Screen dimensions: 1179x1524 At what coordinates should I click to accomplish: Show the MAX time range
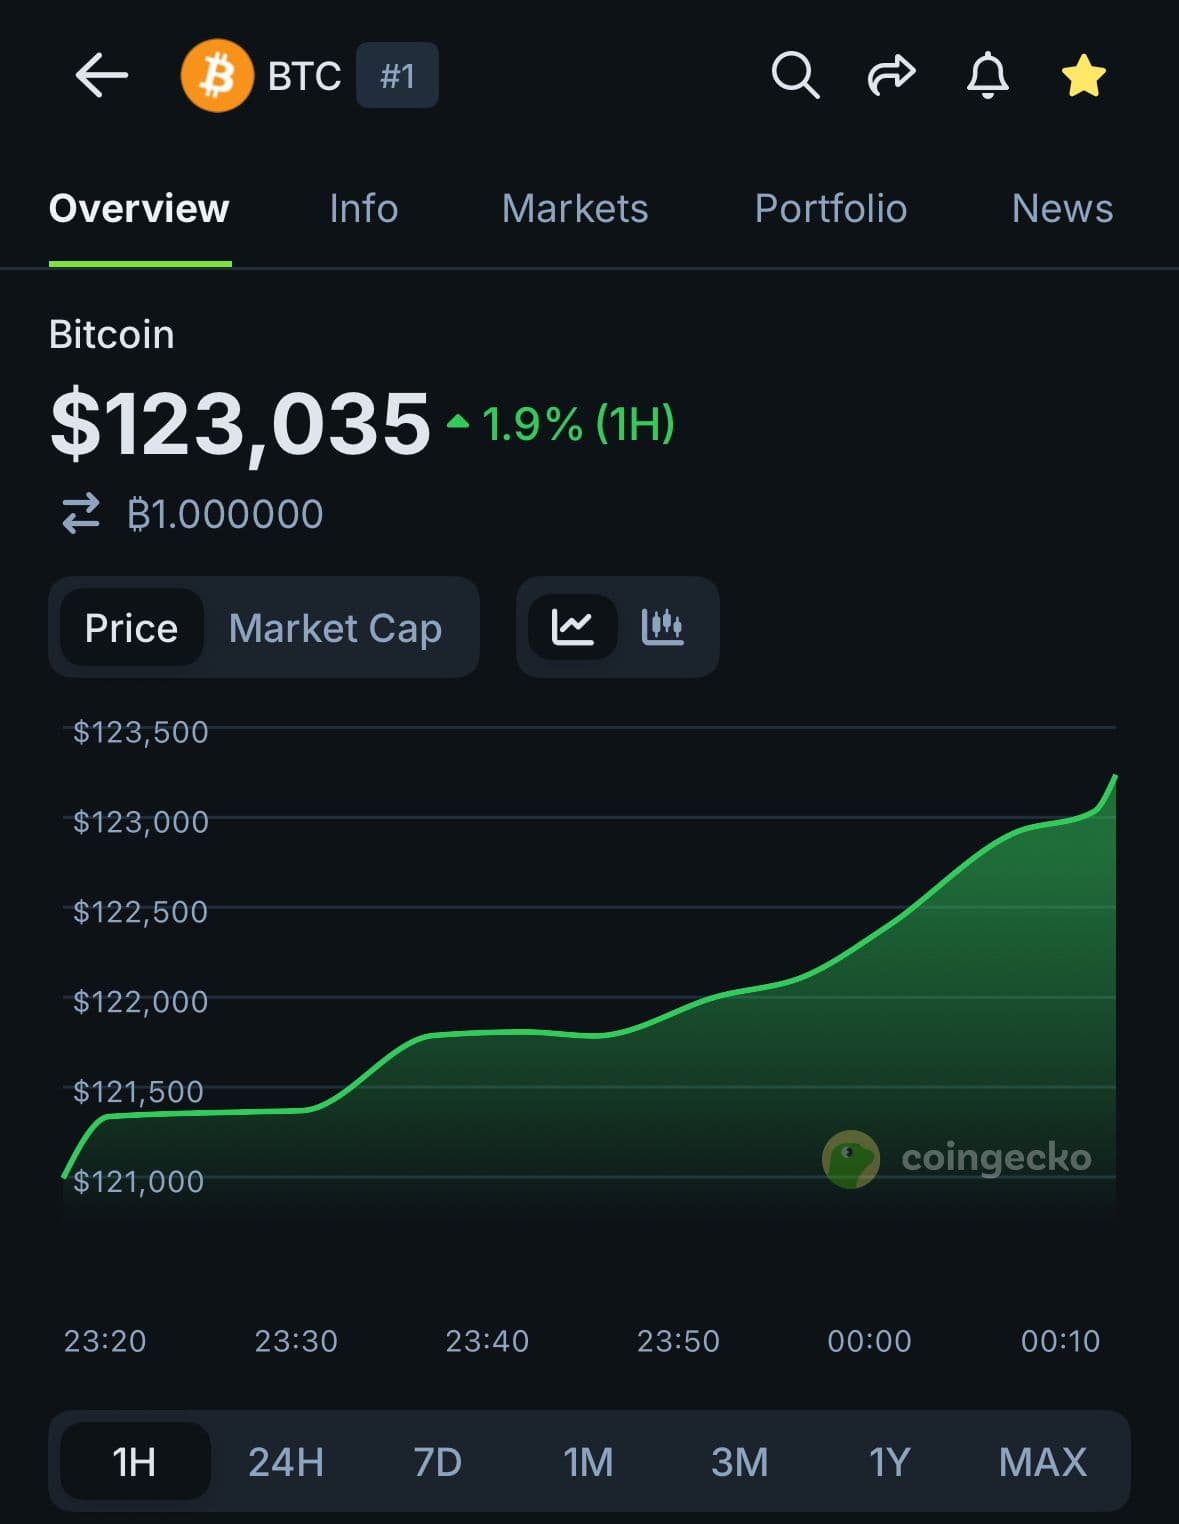click(x=1042, y=1462)
